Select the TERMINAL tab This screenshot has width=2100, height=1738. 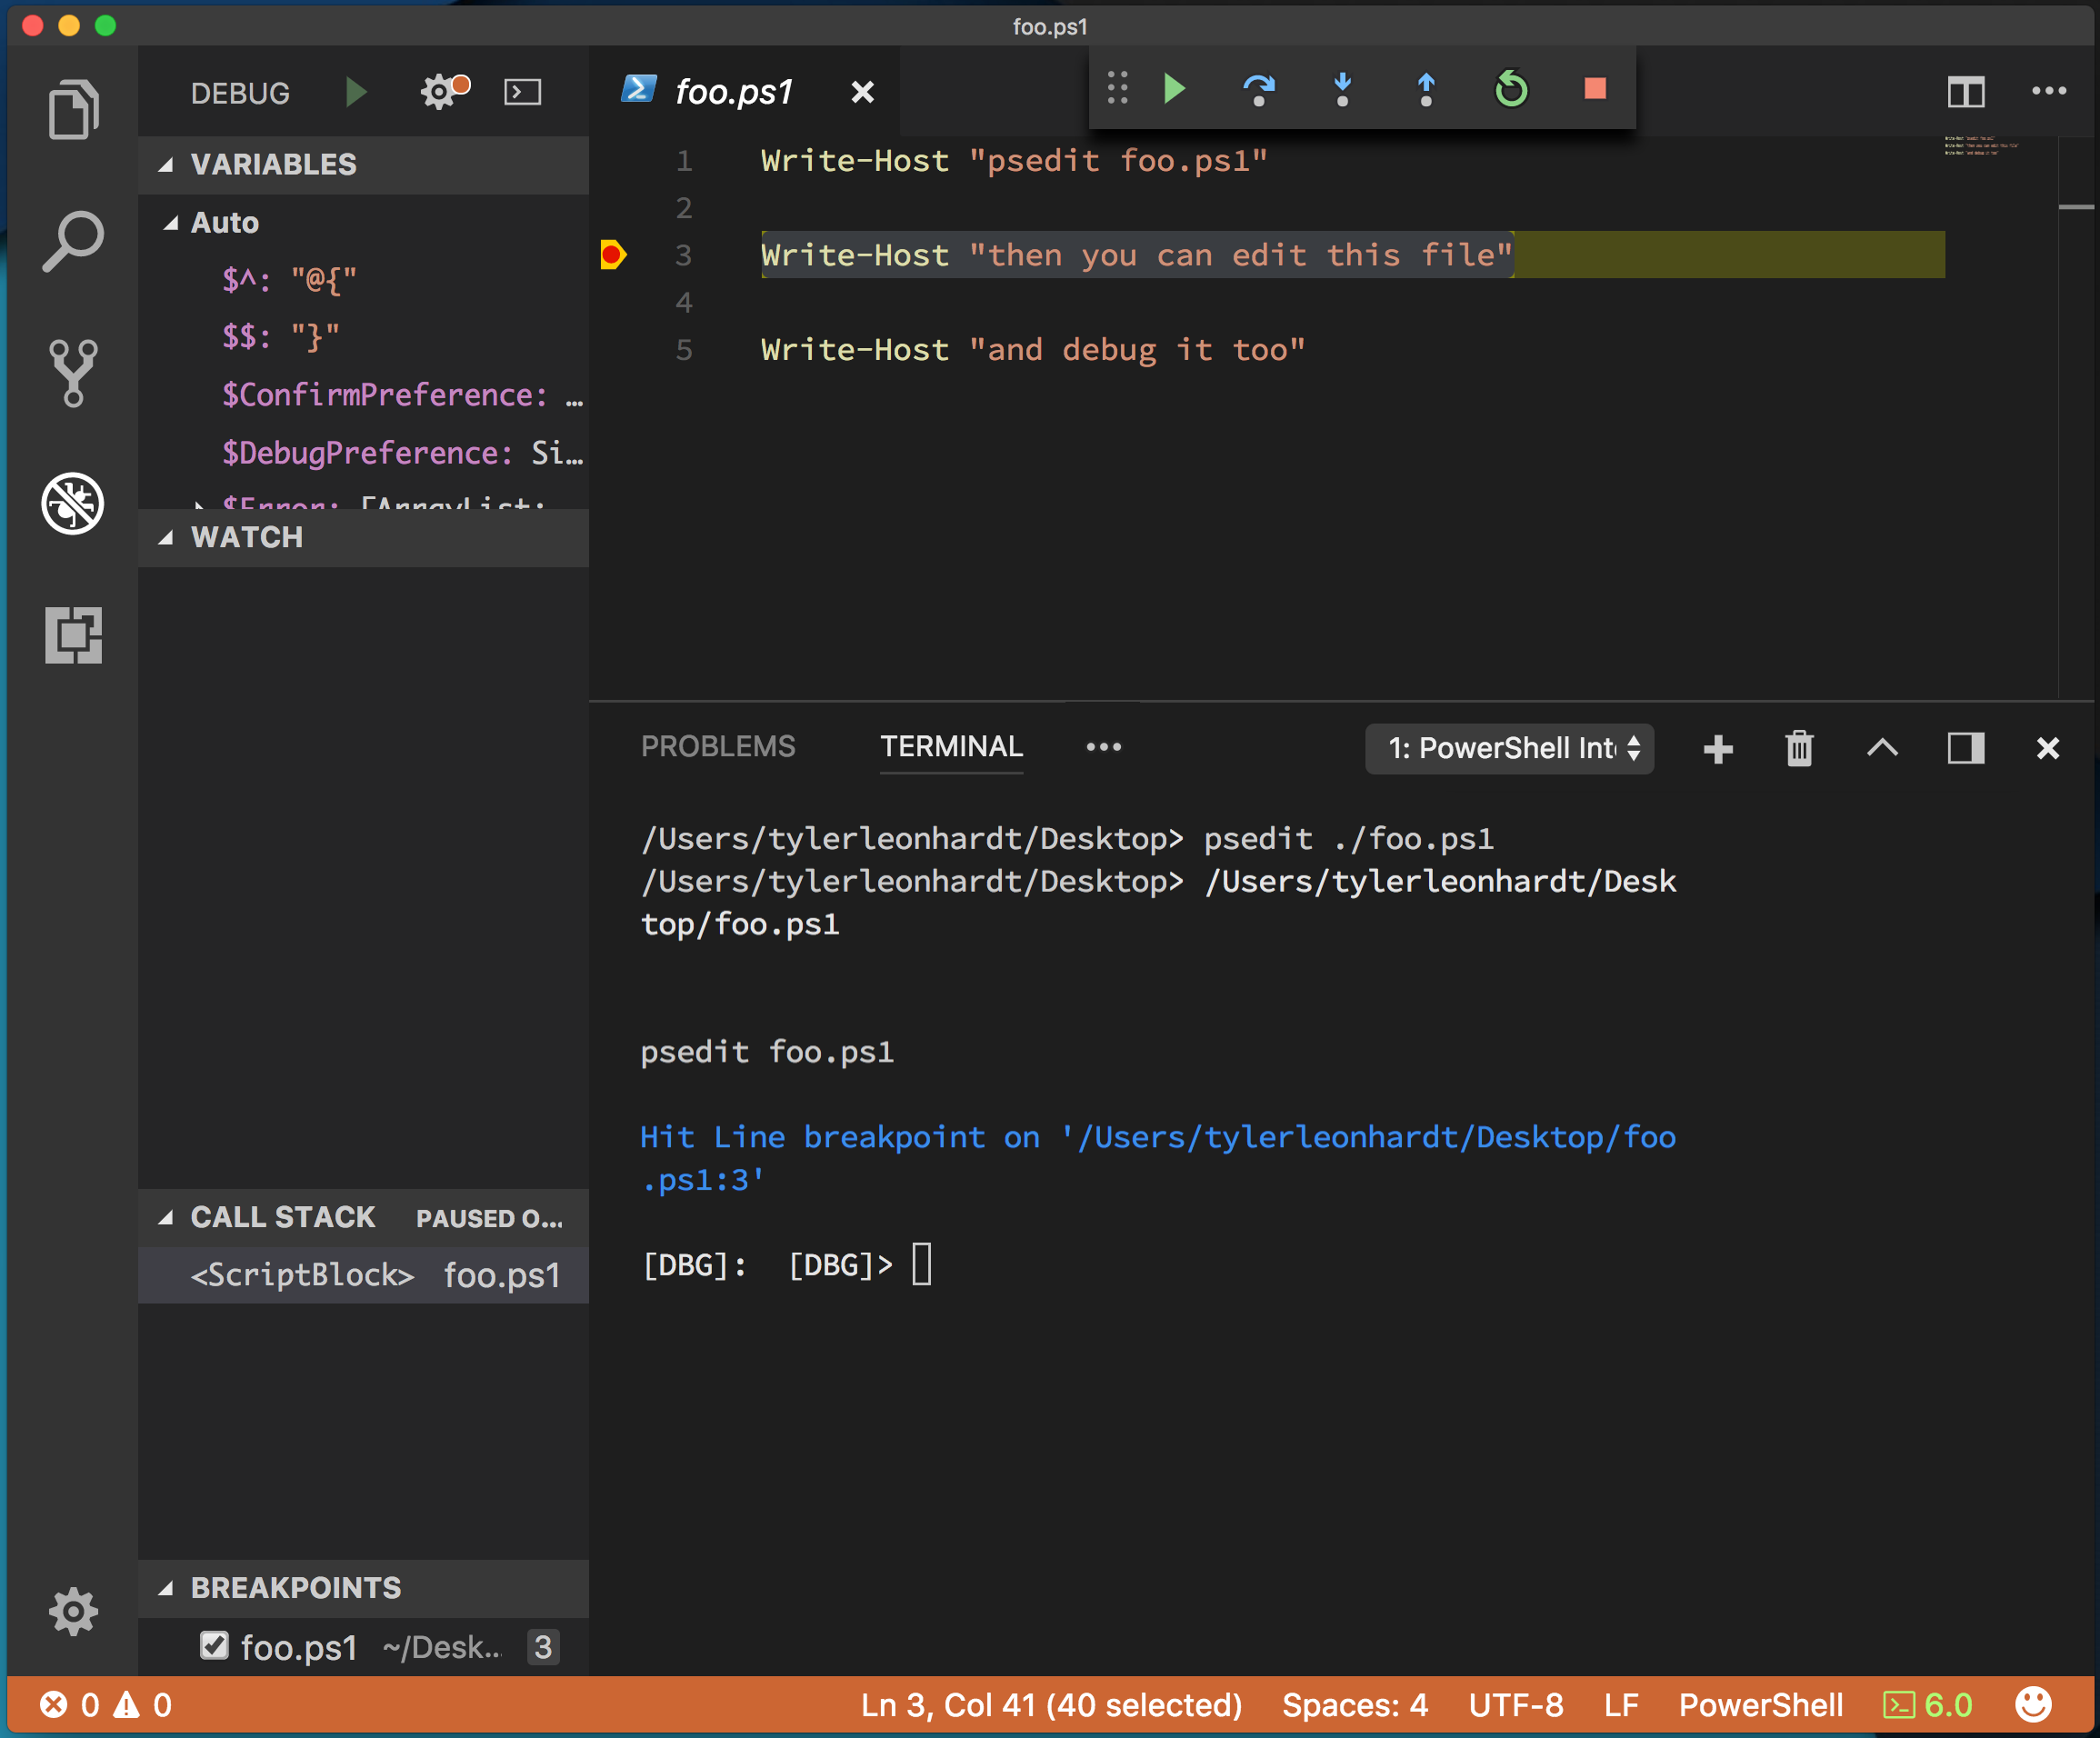[951, 746]
